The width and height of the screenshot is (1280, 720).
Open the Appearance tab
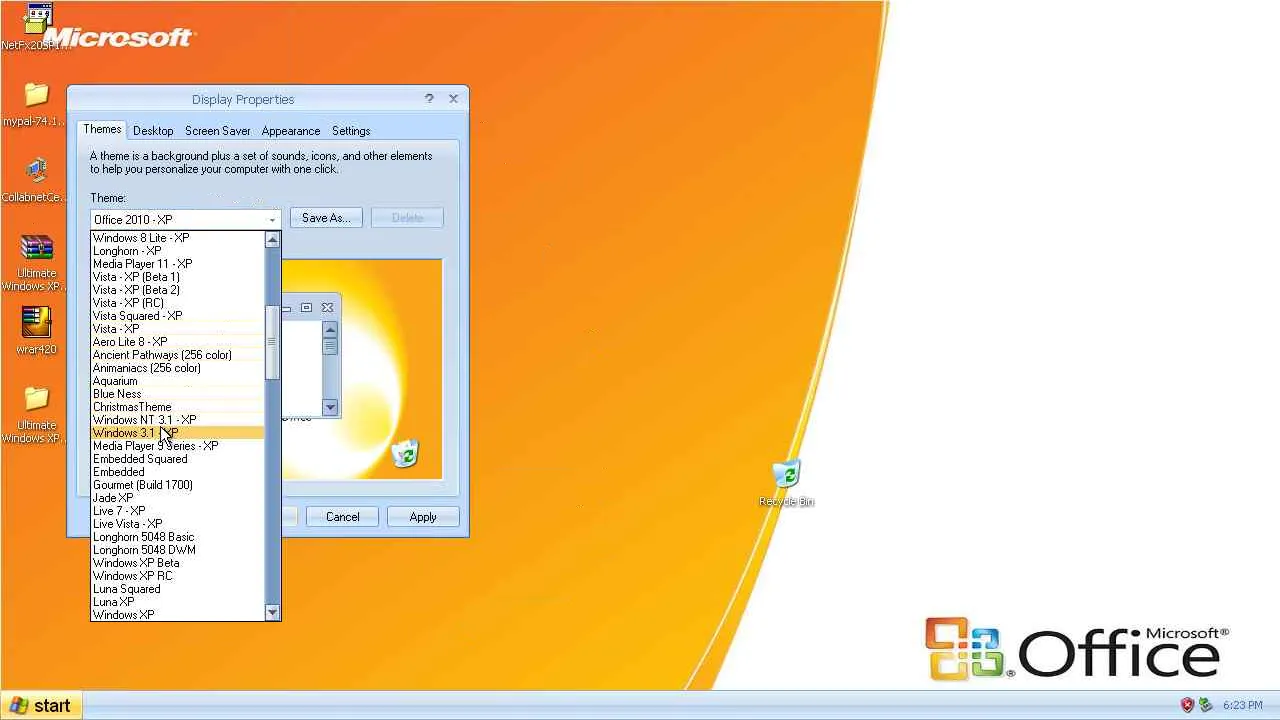[291, 131]
